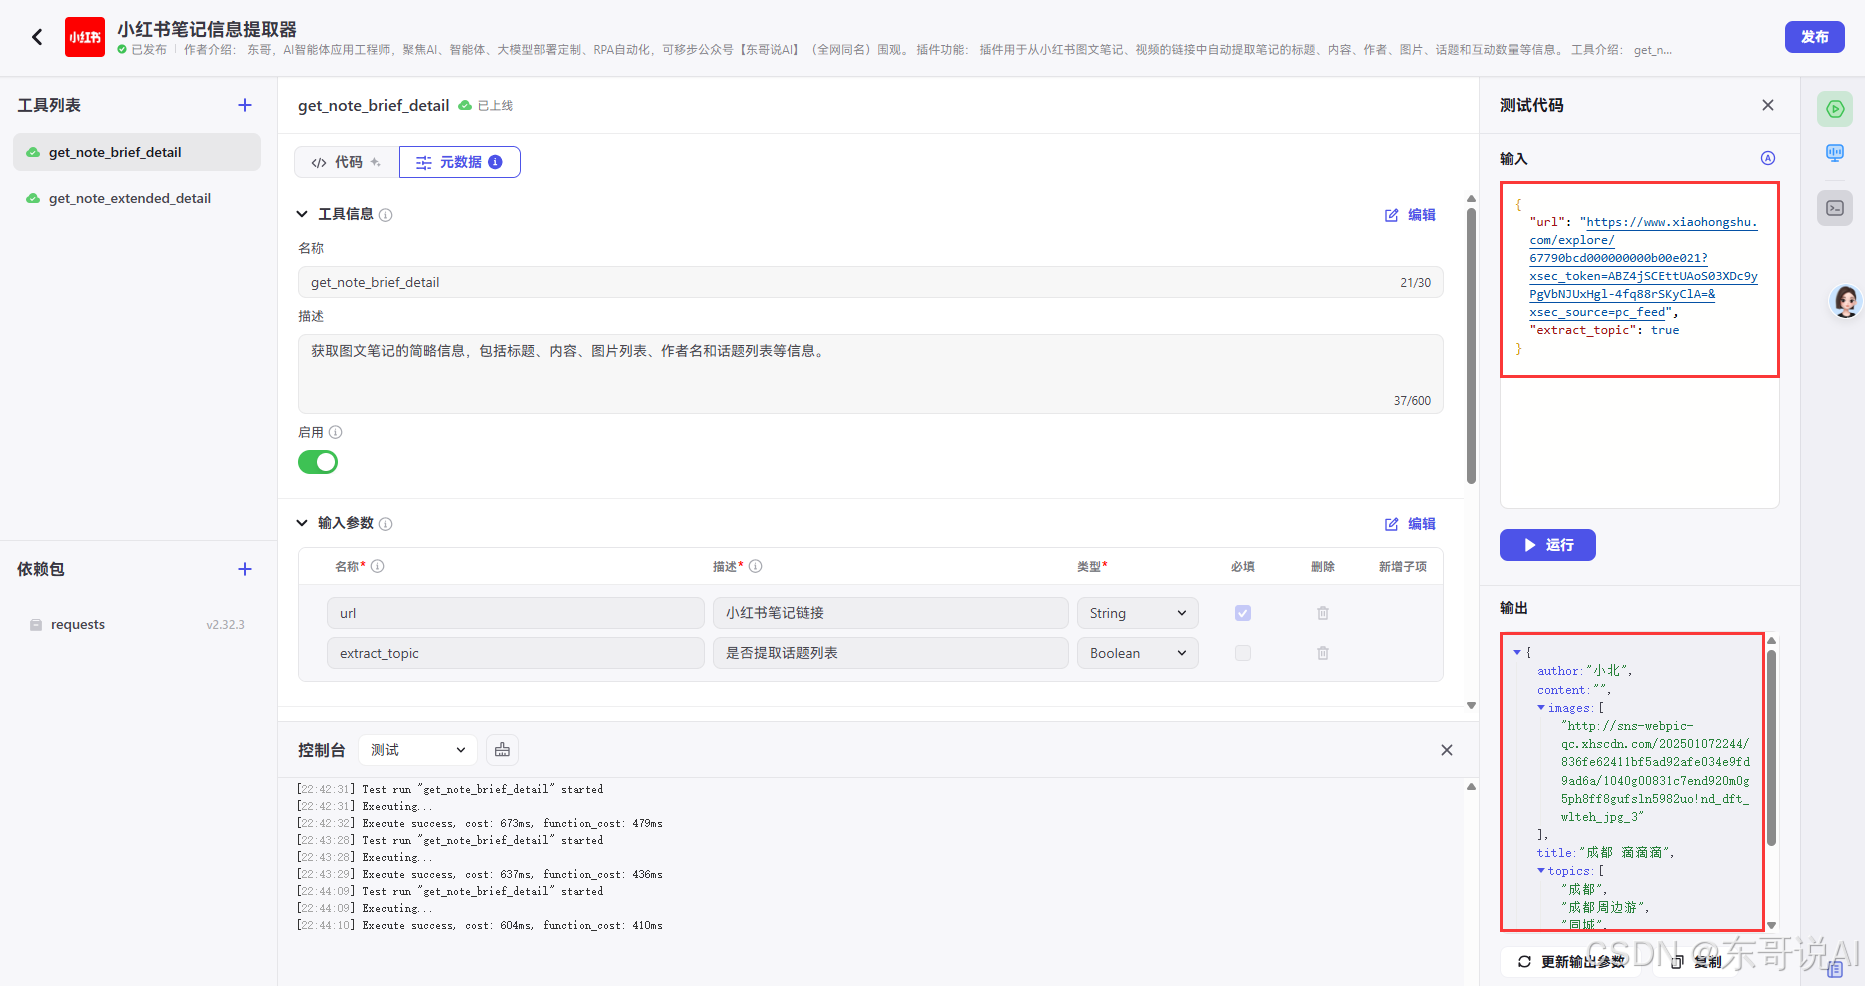The width and height of the screenshot is (1865, 986).
Task: Delete the url parameter row
Action: (1323, 613)
